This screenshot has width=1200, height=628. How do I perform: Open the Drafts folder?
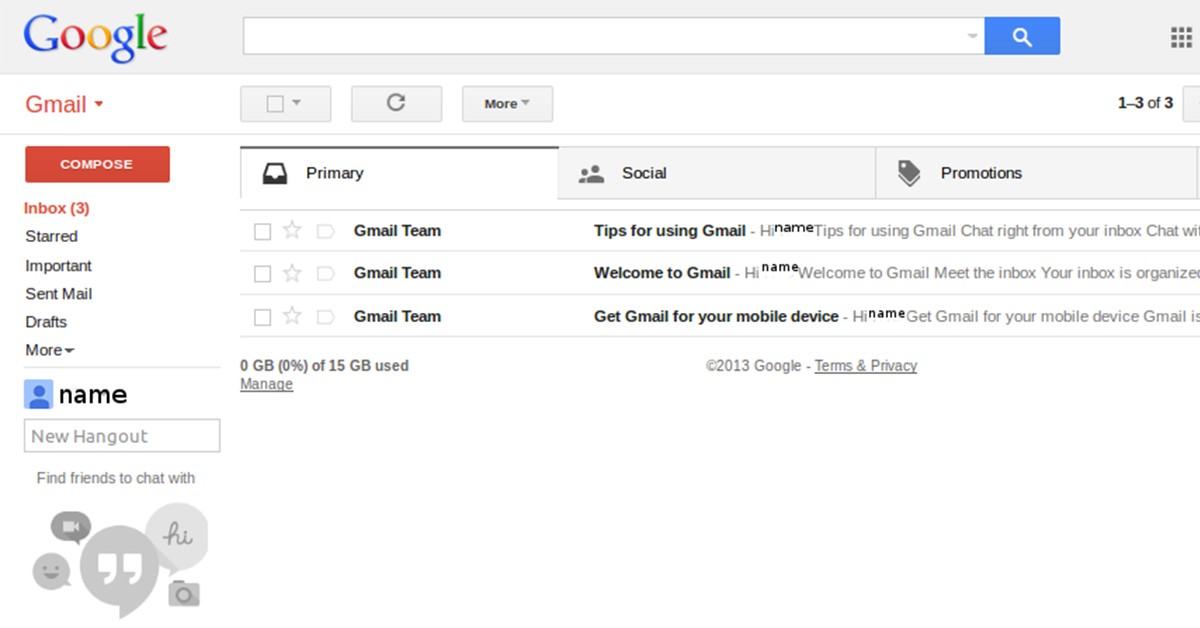click(46, 322)
